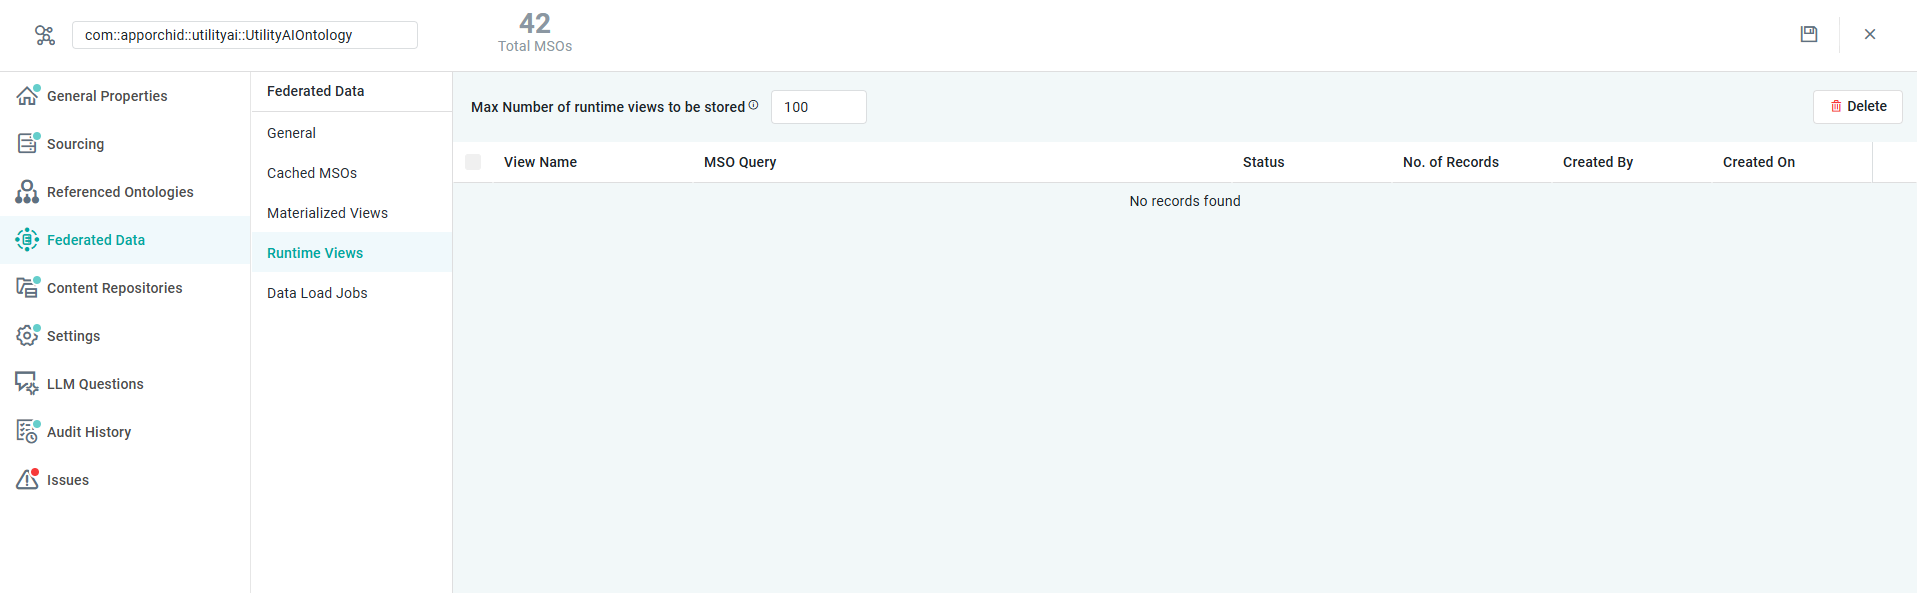Click the Issues warning icon
Viewport: 1917px width, 593px height.
click(27, 480)
